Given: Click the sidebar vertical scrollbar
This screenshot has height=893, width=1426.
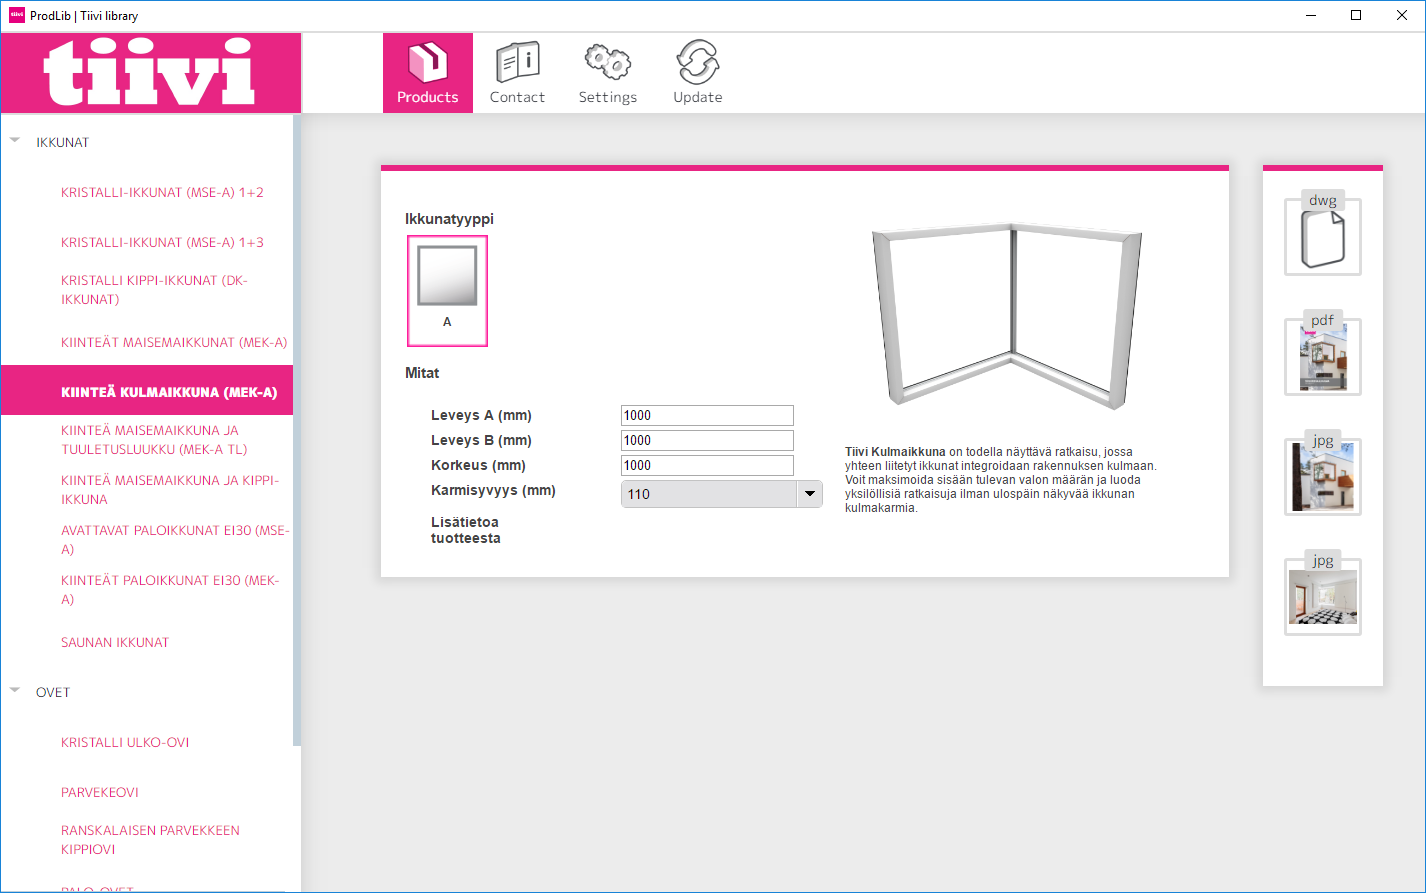Looking at the screenshot, I should 296,430.
